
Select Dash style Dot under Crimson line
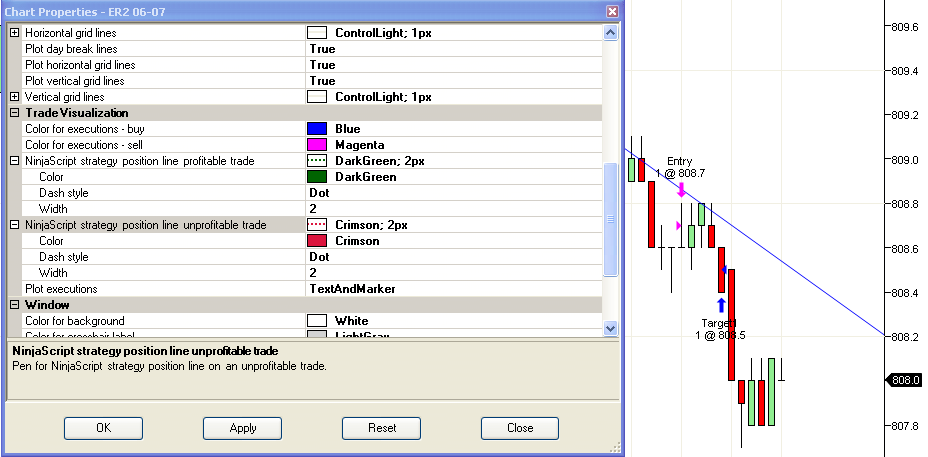[320, 257]
